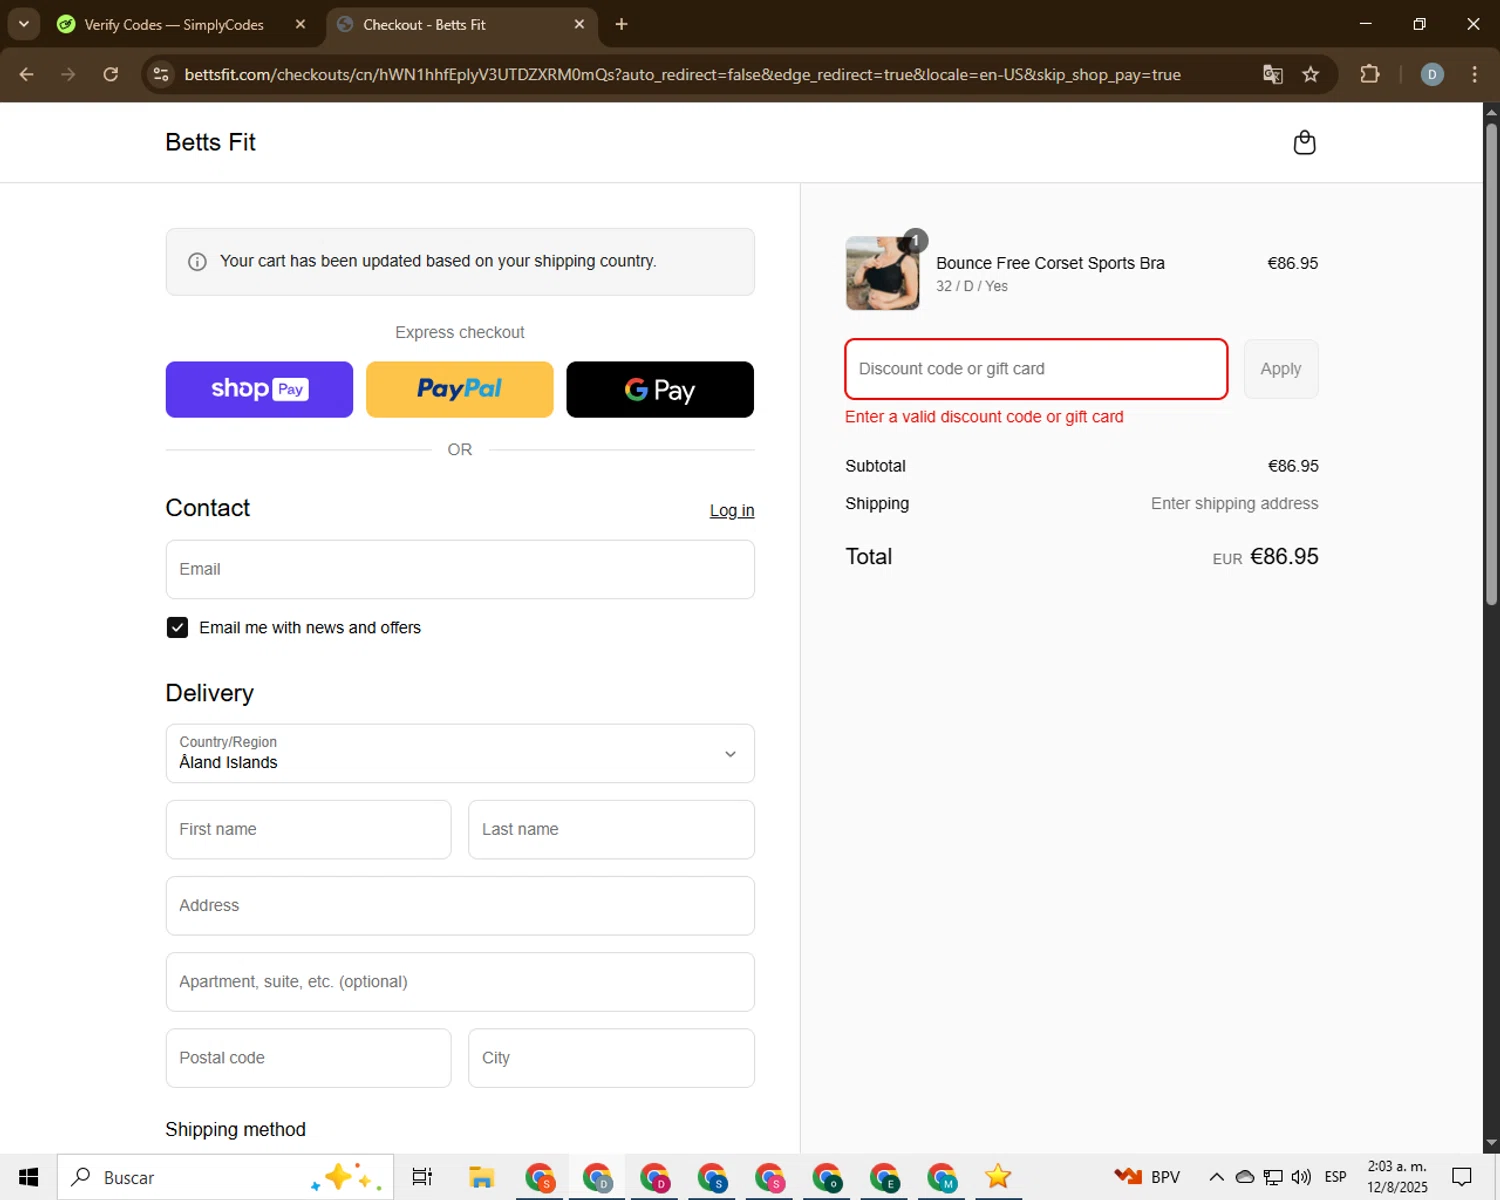Open Chrome with gray D profile in taskbar

tap(598, 1177)
